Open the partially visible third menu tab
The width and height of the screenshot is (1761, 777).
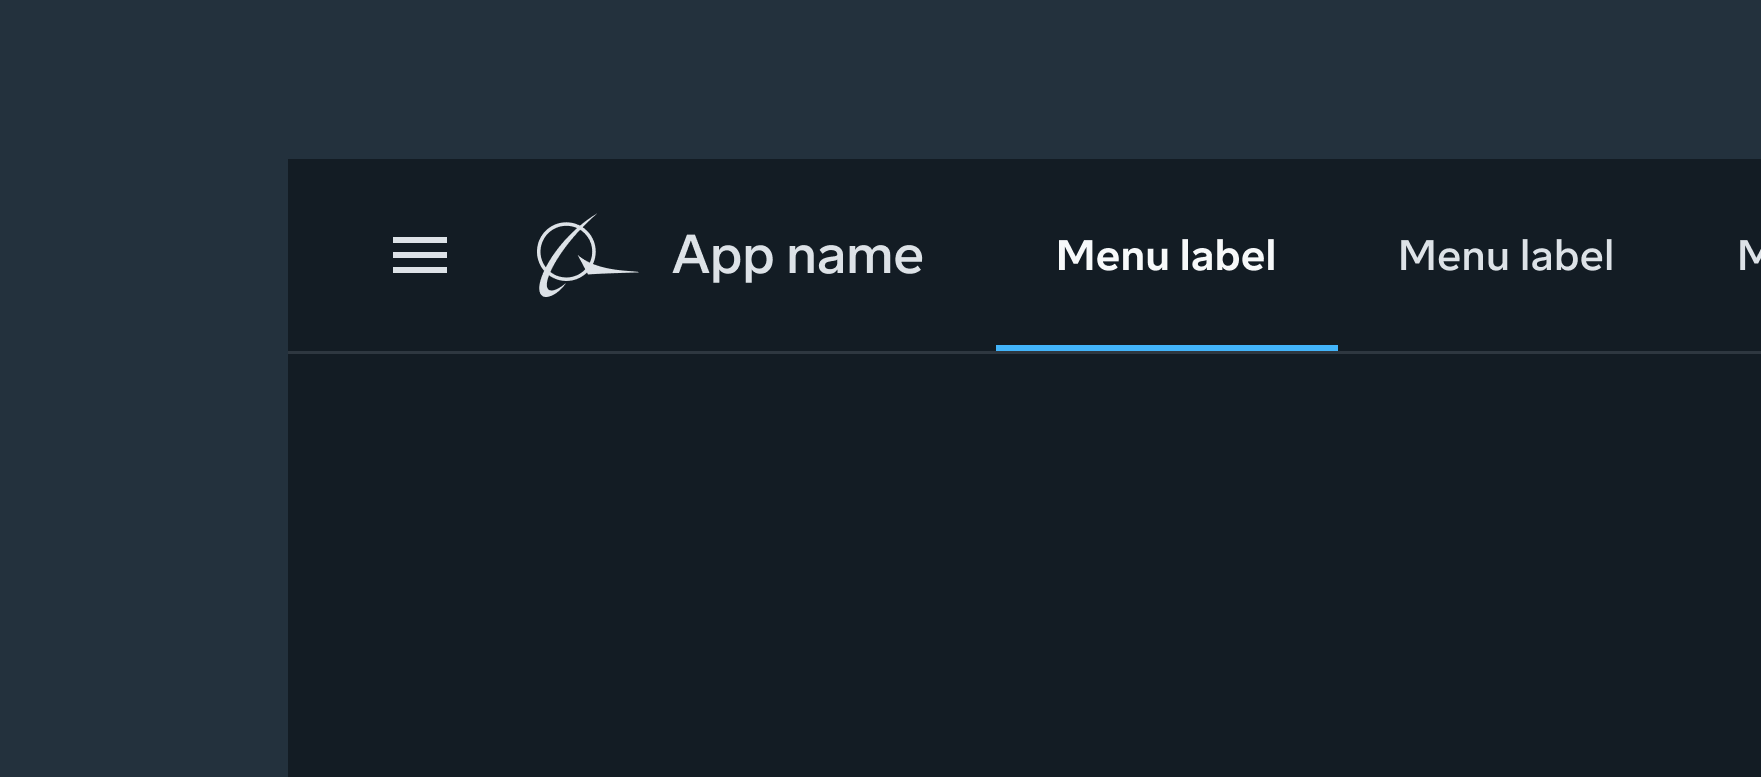1748,256
